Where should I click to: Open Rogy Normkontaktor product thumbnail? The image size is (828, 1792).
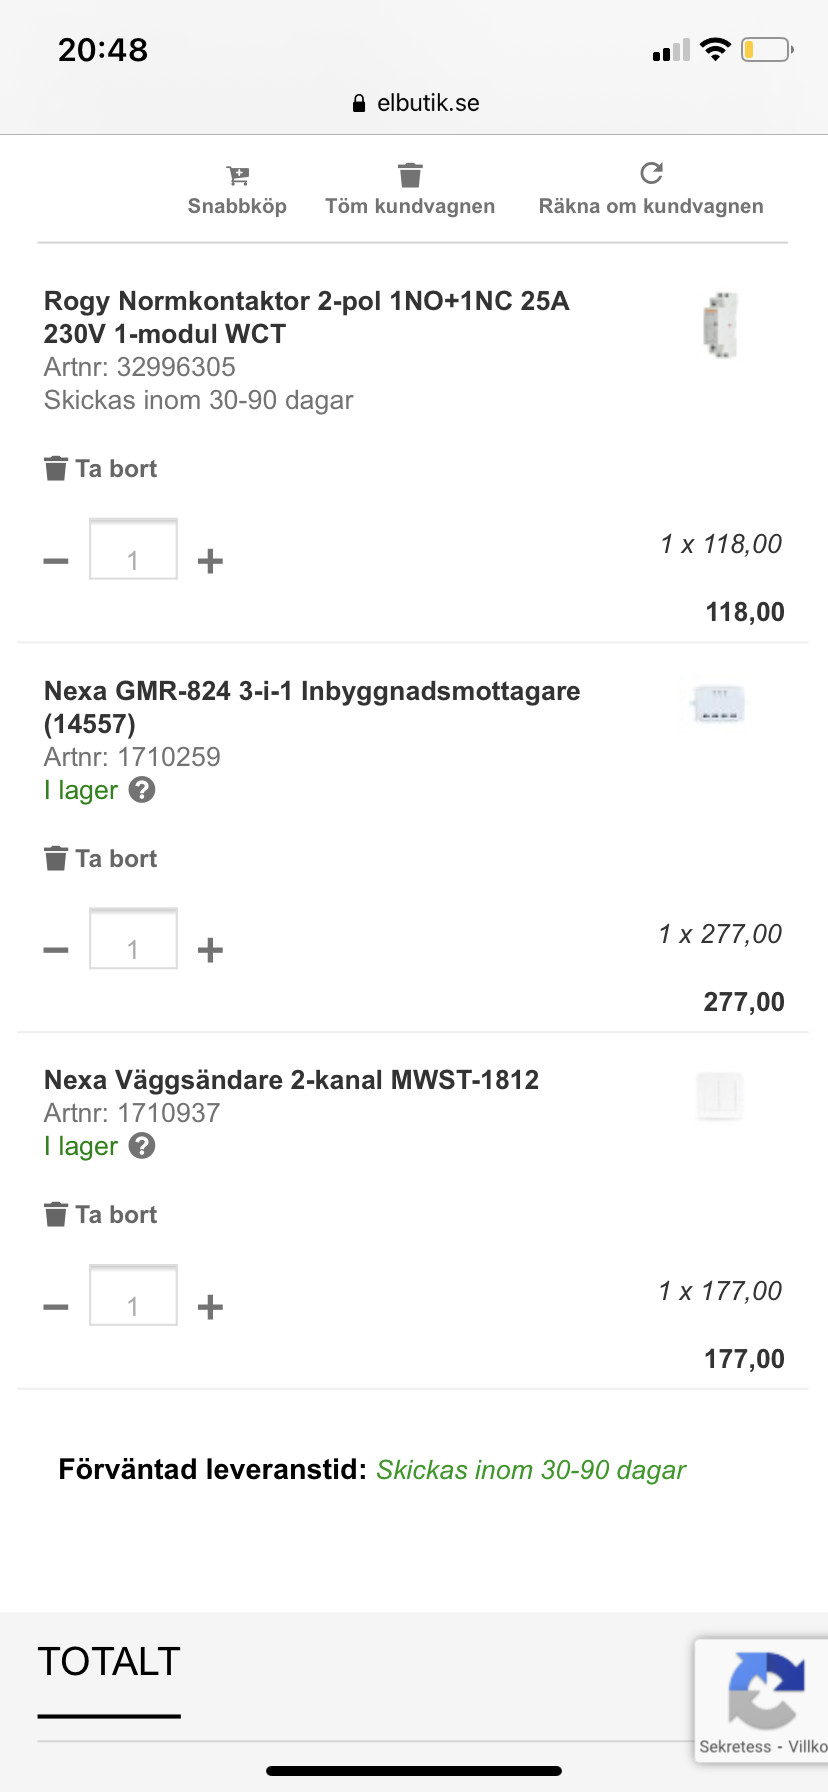(720, 325)
